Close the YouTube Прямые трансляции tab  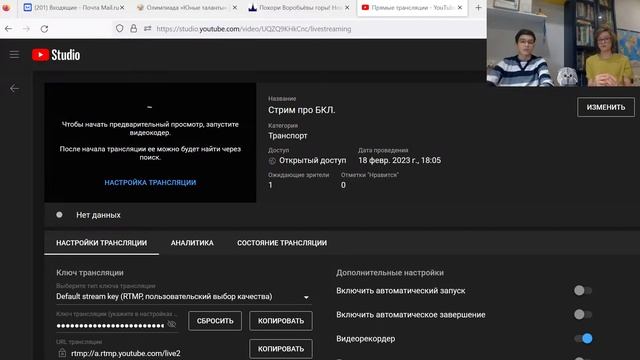460,7
